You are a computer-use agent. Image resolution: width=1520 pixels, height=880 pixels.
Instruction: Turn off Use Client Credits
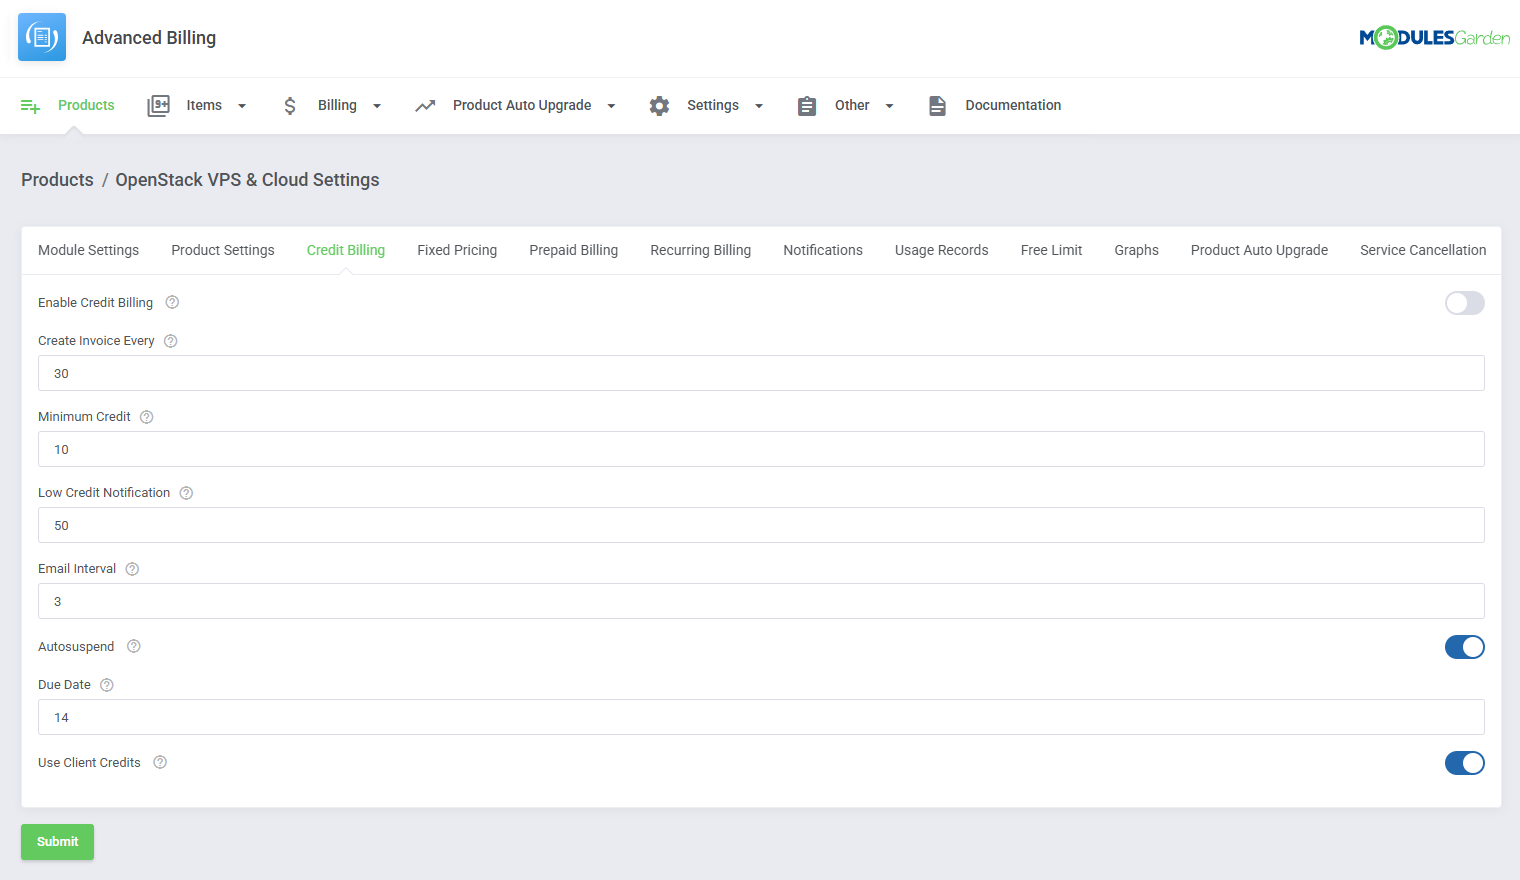pyautogui.click(x=1464, y=763)
